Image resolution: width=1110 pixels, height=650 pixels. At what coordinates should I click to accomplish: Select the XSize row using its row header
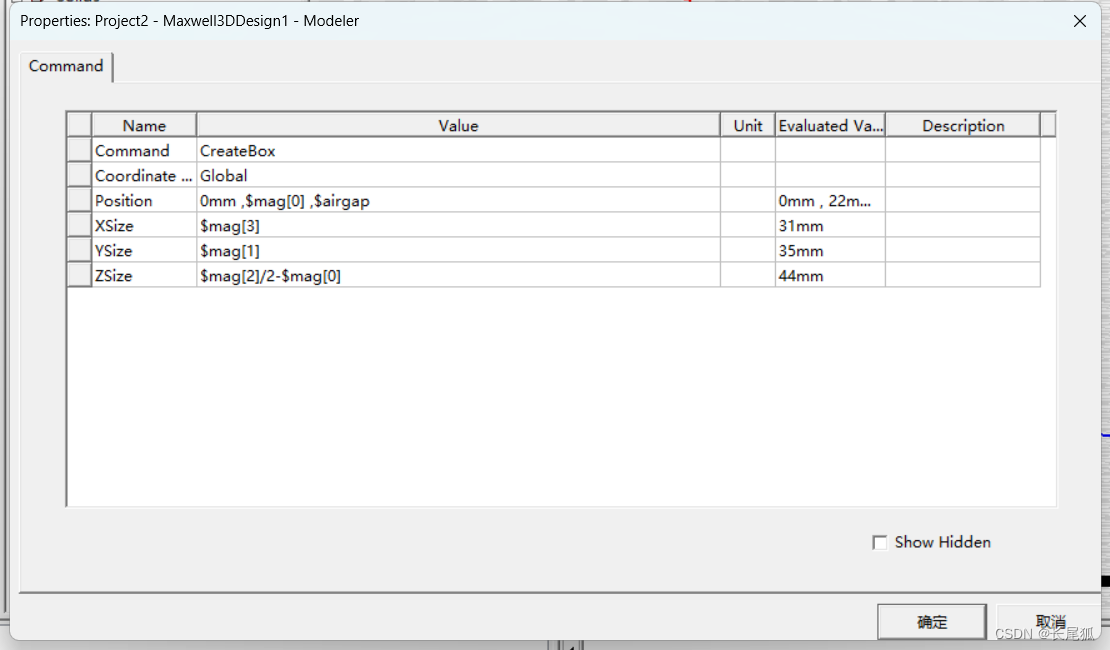tap(79, 226)
